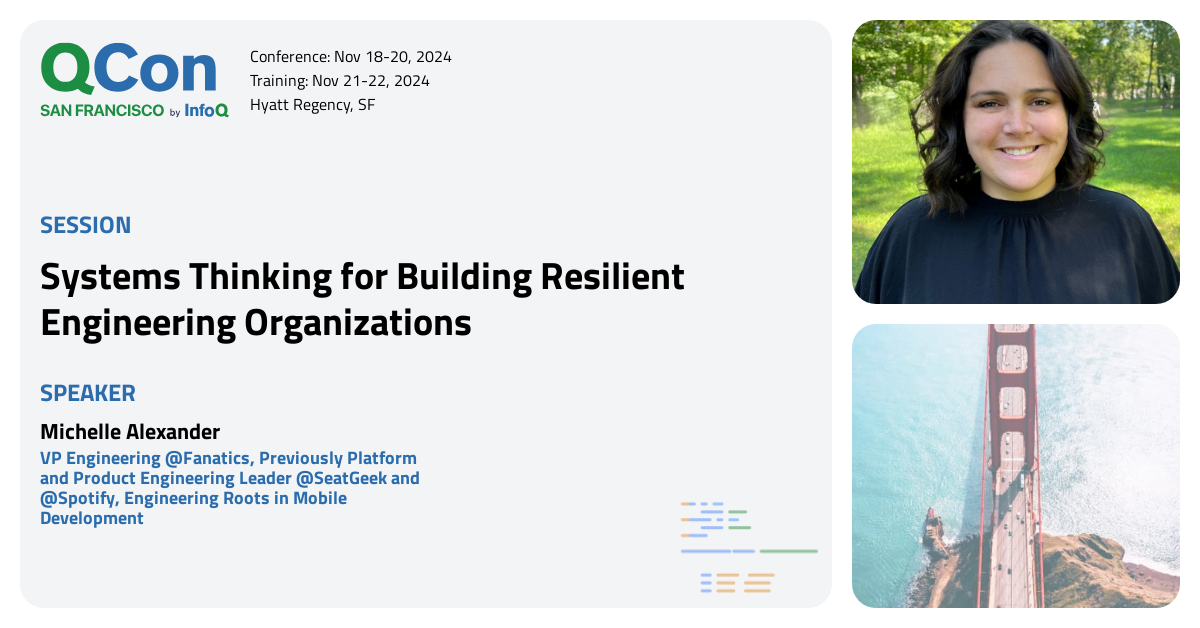Open the speaker headshot photo
Viewport: 1200px width, 628px height.
tap(1015, 160)
